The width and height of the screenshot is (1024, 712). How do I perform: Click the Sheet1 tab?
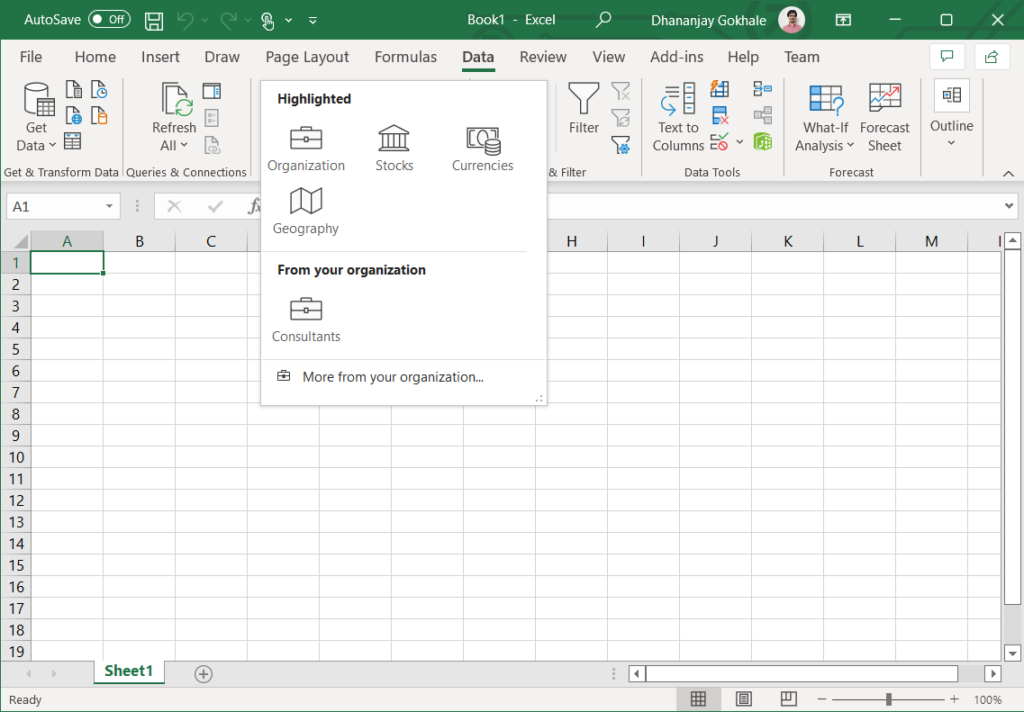[x=128, y=673]
